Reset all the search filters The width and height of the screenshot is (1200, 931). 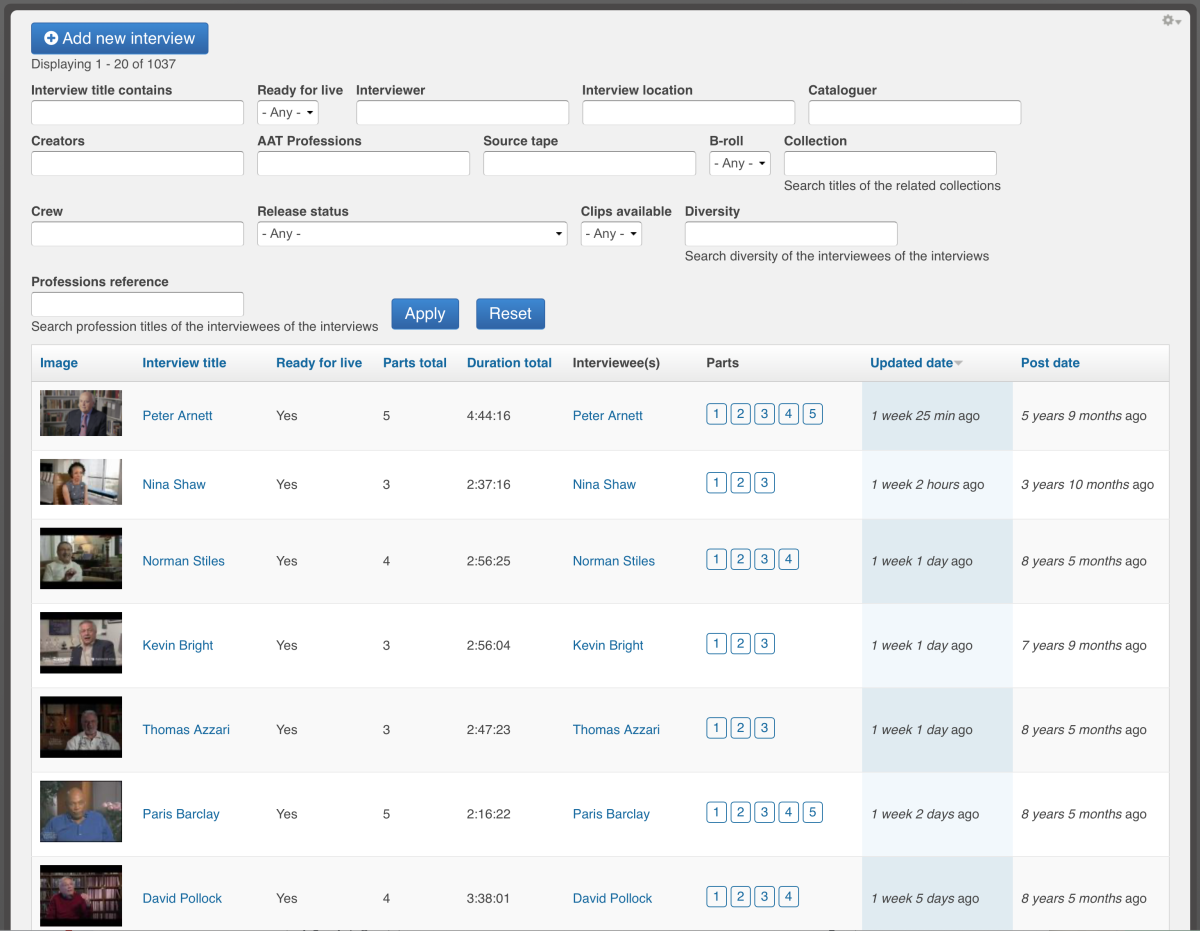coord(510,314)
